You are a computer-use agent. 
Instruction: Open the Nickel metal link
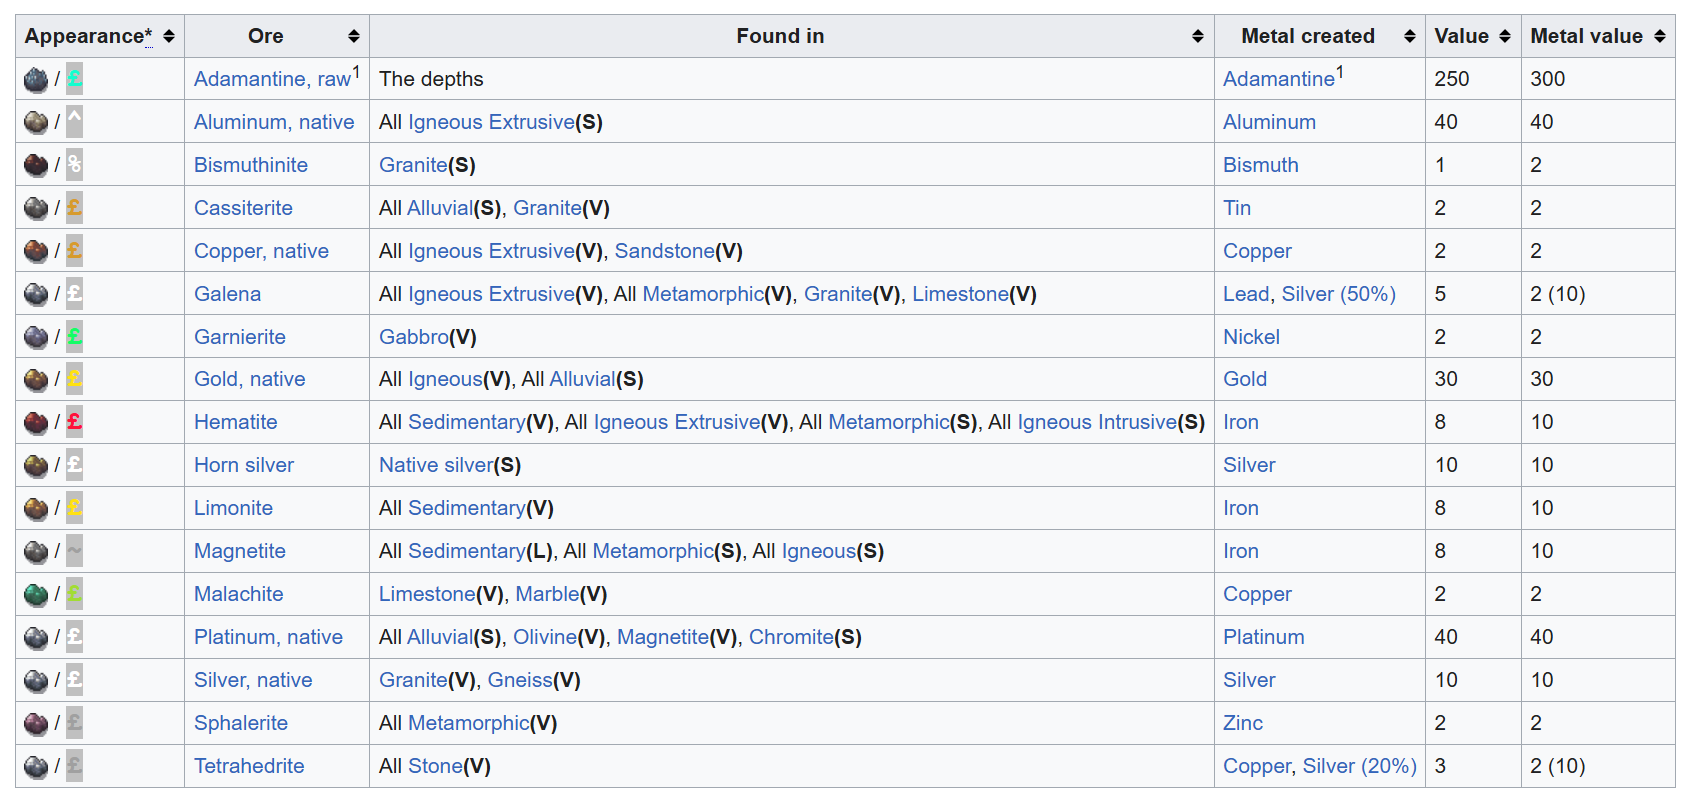coord(1251,337)
